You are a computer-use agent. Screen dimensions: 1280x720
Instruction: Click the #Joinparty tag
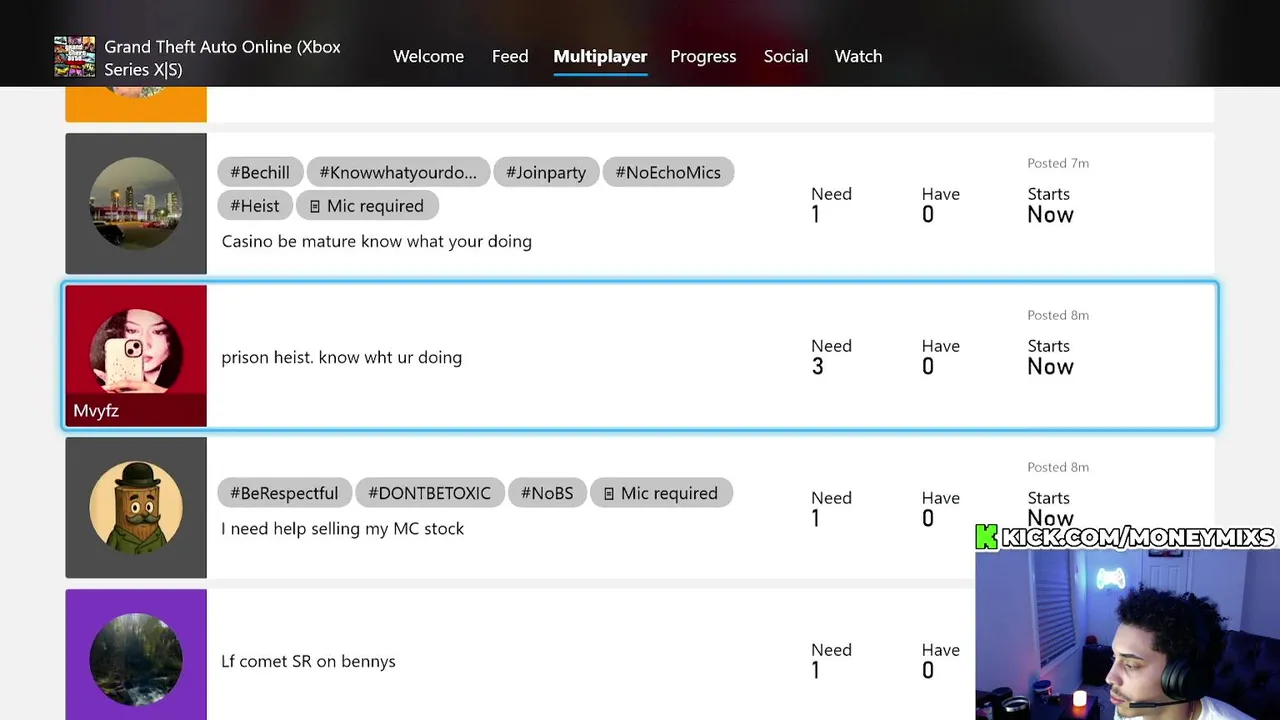[546, 172]
